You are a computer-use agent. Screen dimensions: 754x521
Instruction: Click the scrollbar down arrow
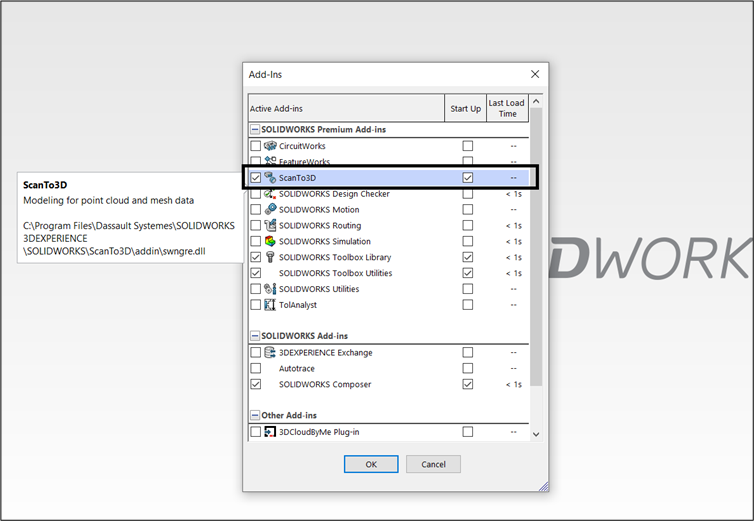point(535,434)
